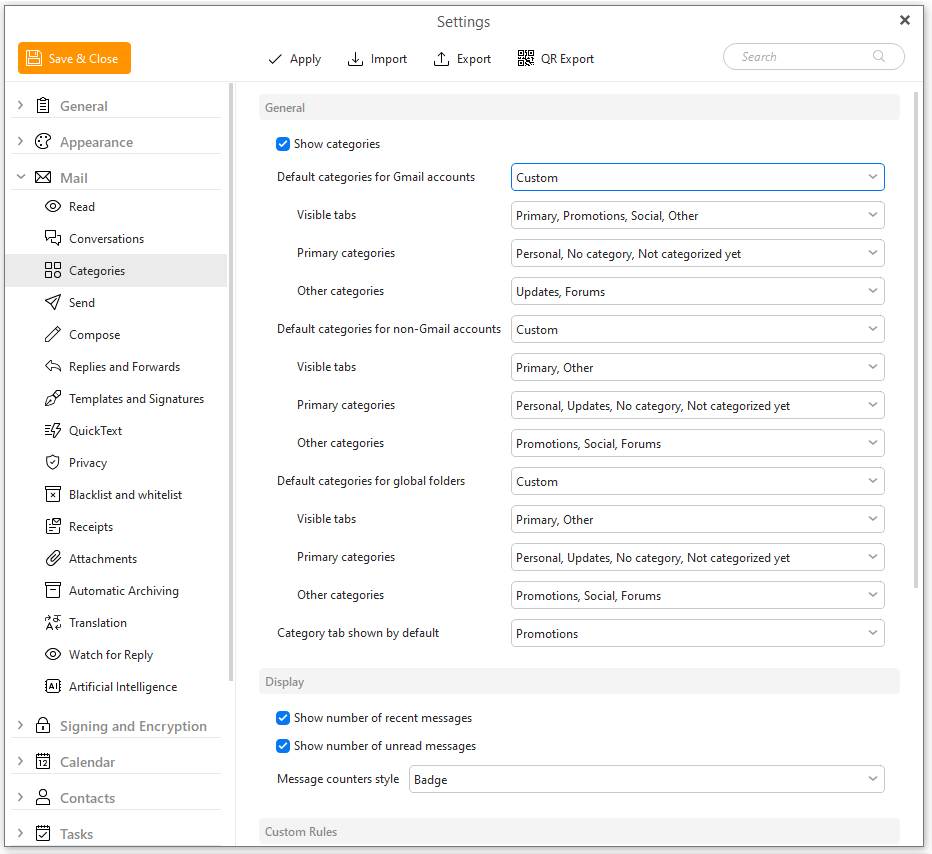Click the Categories grid icon
Screen dimensions: 932x854
(x=53, y=270)
